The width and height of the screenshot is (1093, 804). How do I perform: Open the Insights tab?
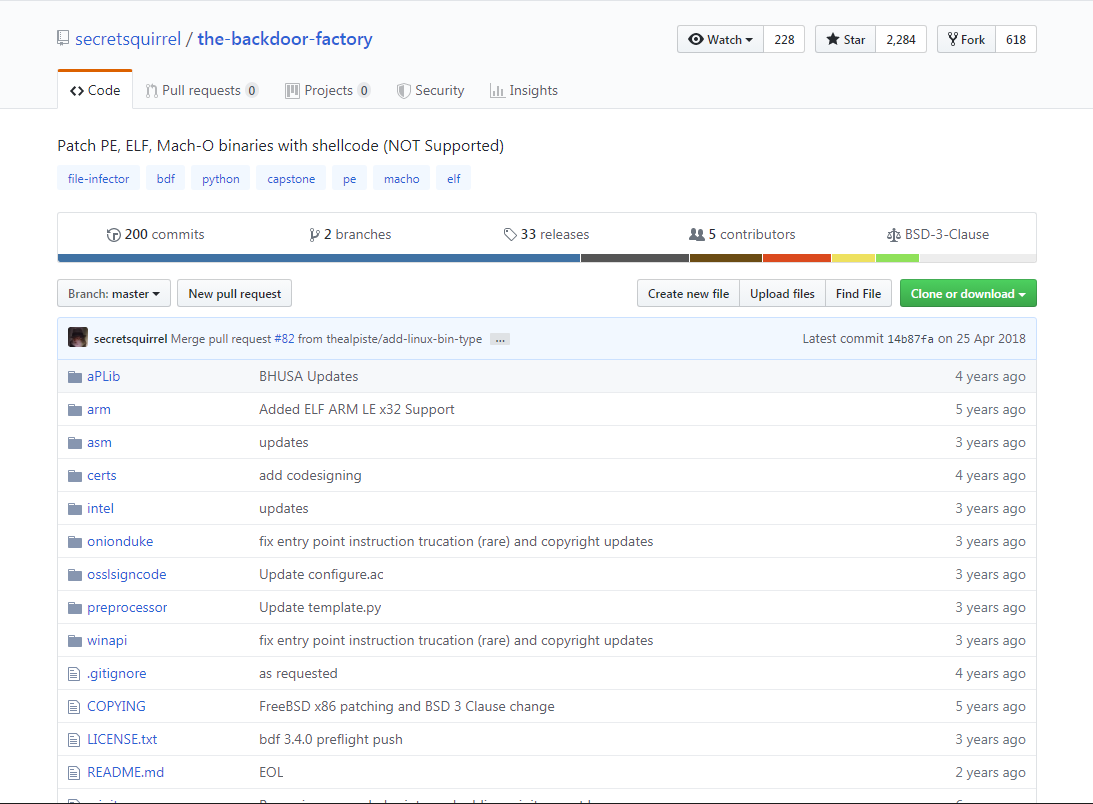click(x=523, y=91)
